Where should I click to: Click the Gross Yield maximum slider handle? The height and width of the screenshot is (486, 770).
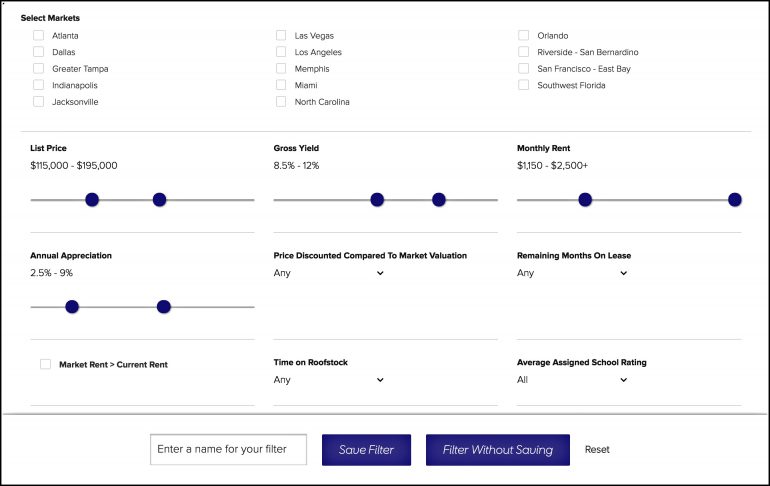click(x=439, y=200)
